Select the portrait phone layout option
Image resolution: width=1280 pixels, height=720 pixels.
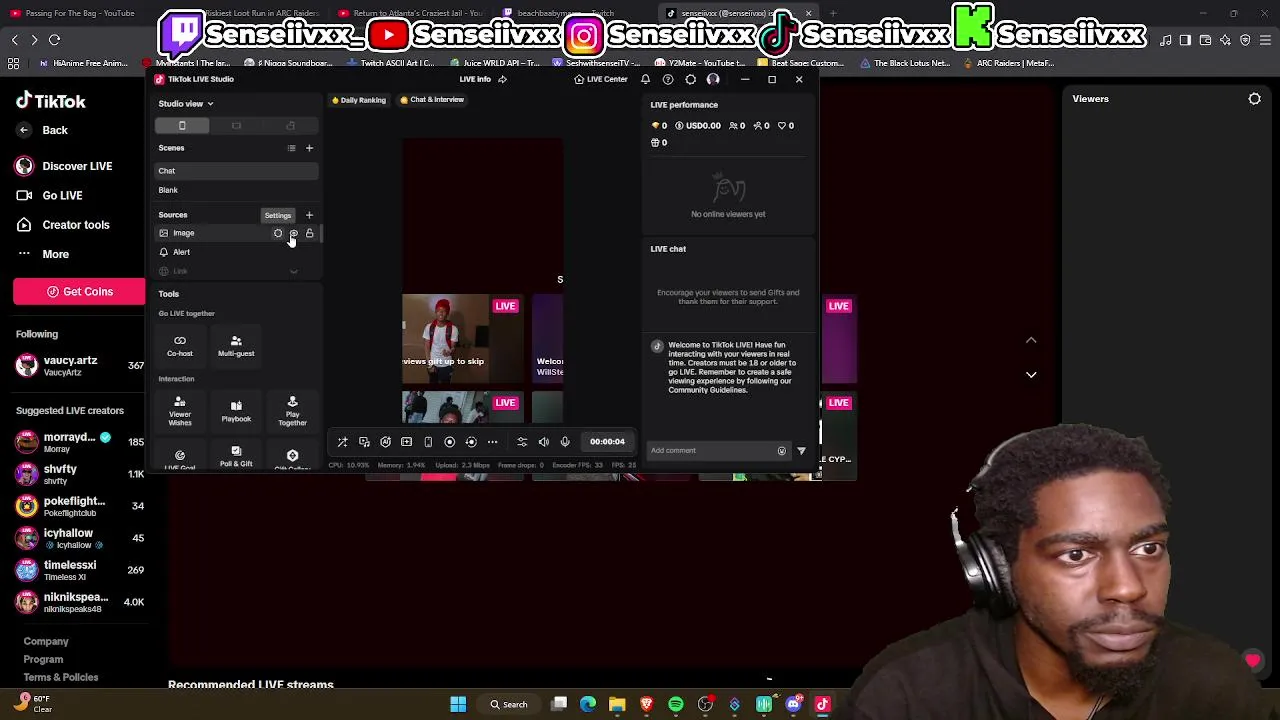click(182, 126)
